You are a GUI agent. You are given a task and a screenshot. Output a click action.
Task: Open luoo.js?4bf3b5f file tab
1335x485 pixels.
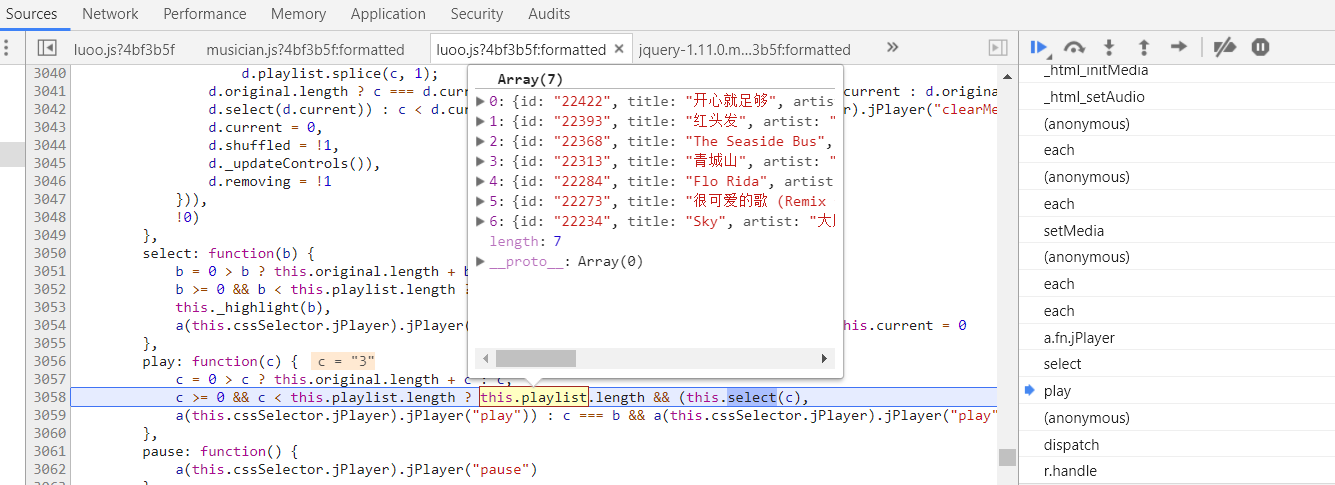[x=124, y=49]
